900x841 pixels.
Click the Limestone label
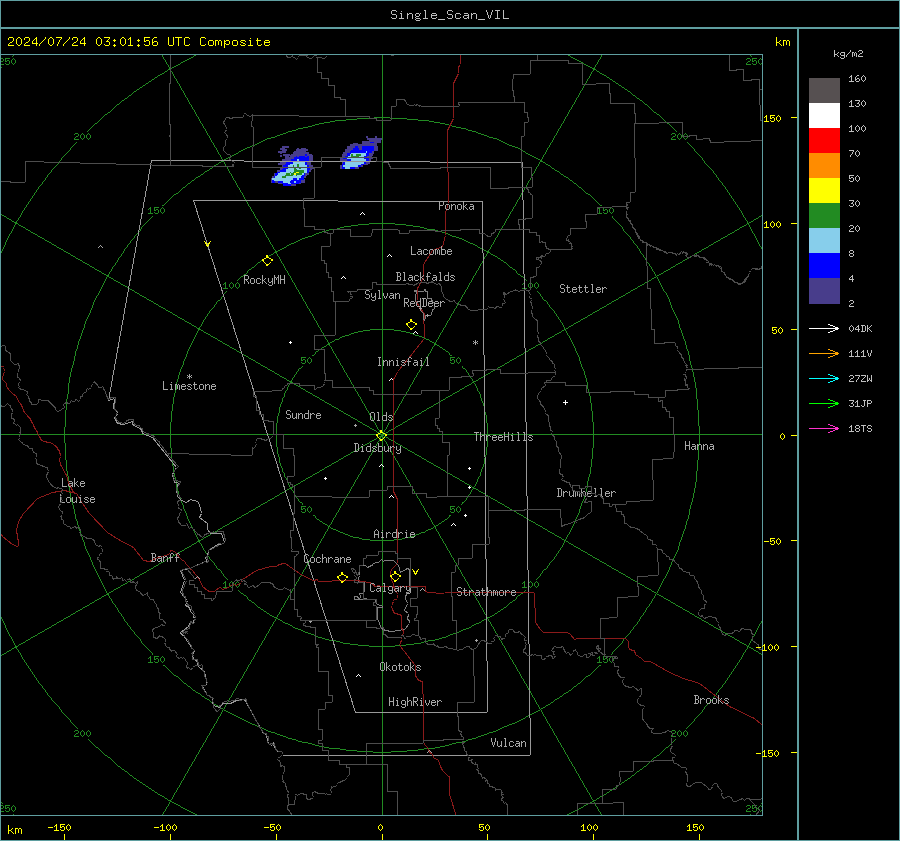pos(189,386)
